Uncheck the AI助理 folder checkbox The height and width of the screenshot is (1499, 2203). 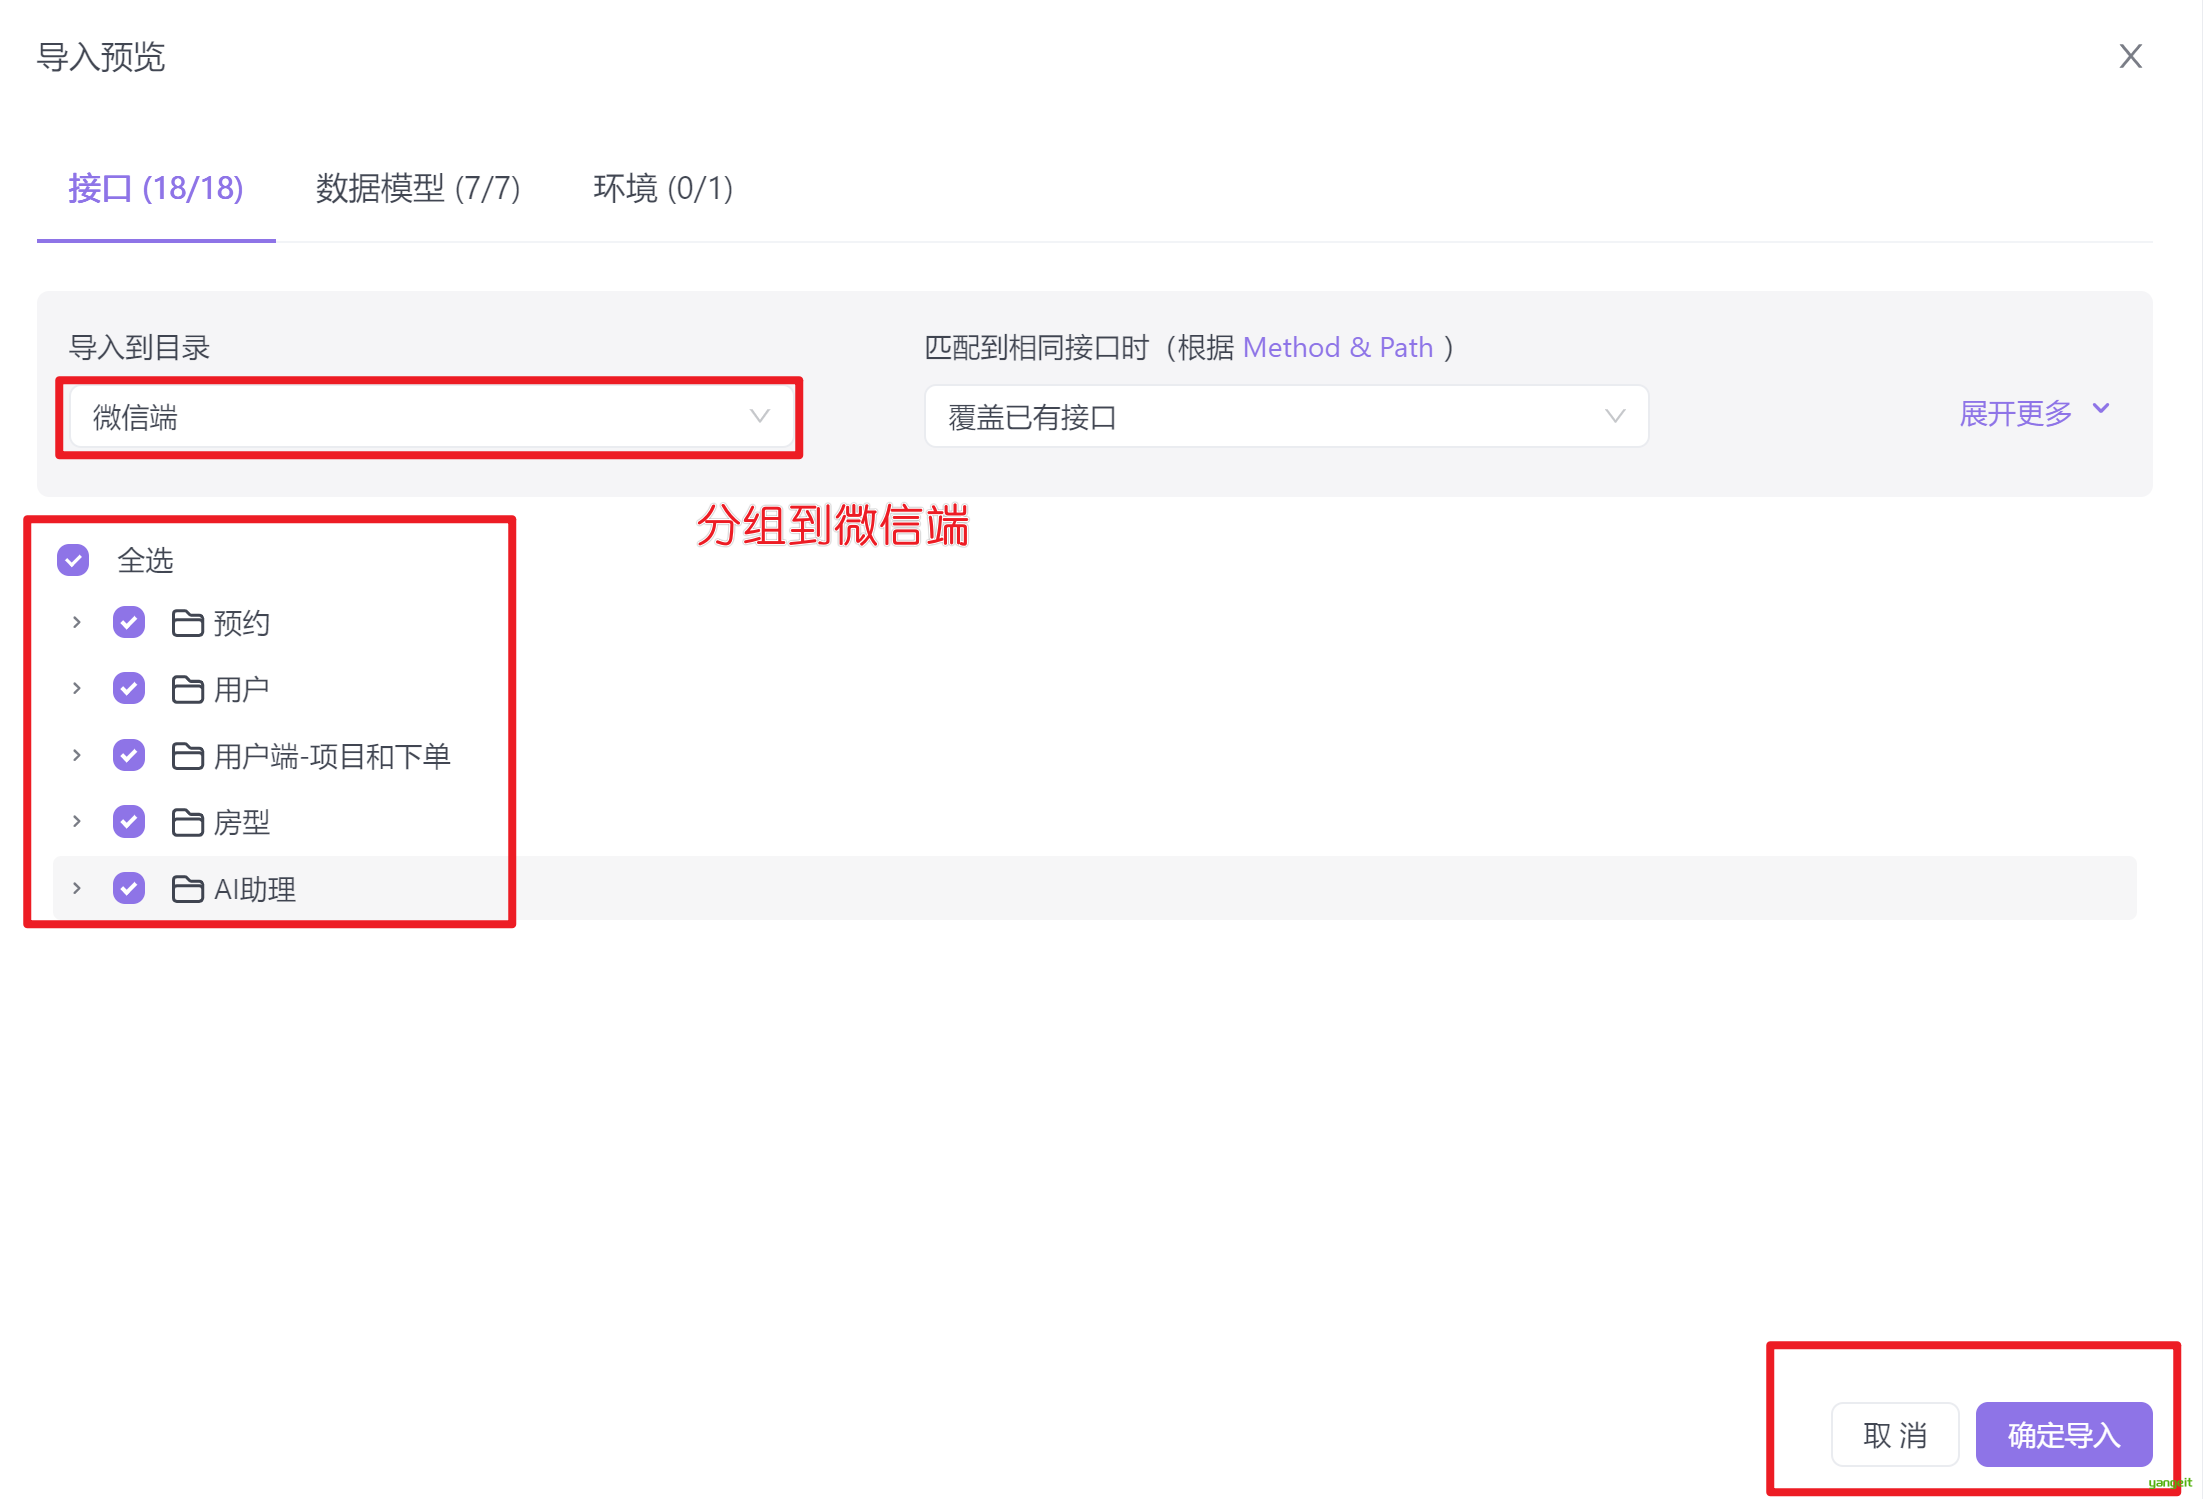tap(129, 888)
